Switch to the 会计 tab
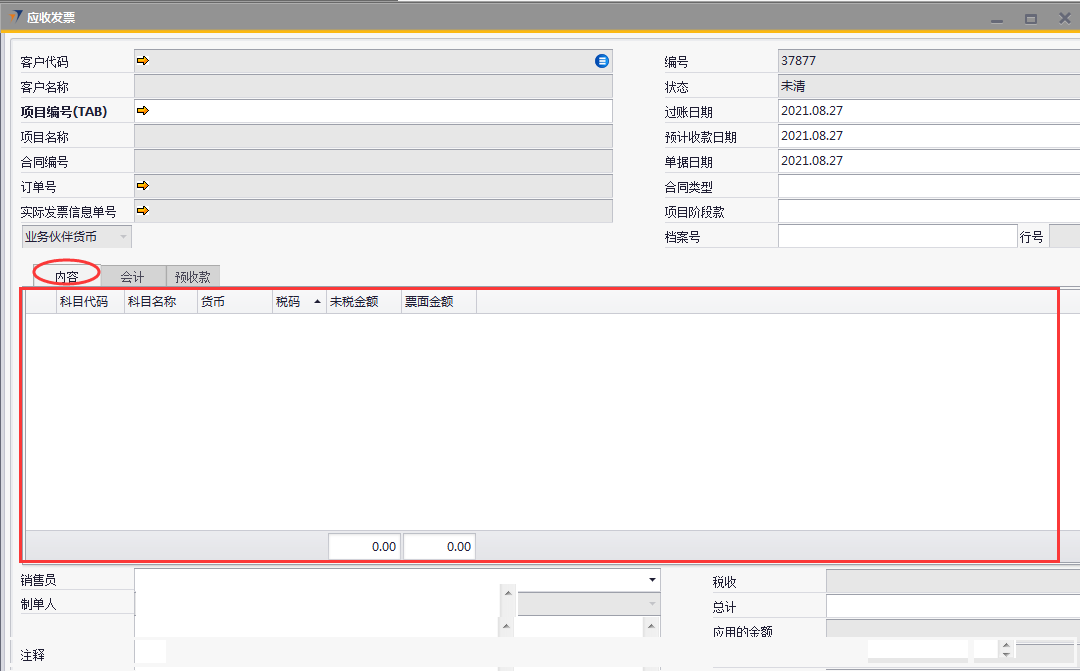The image size is (1080, 671). coord(132,277)
